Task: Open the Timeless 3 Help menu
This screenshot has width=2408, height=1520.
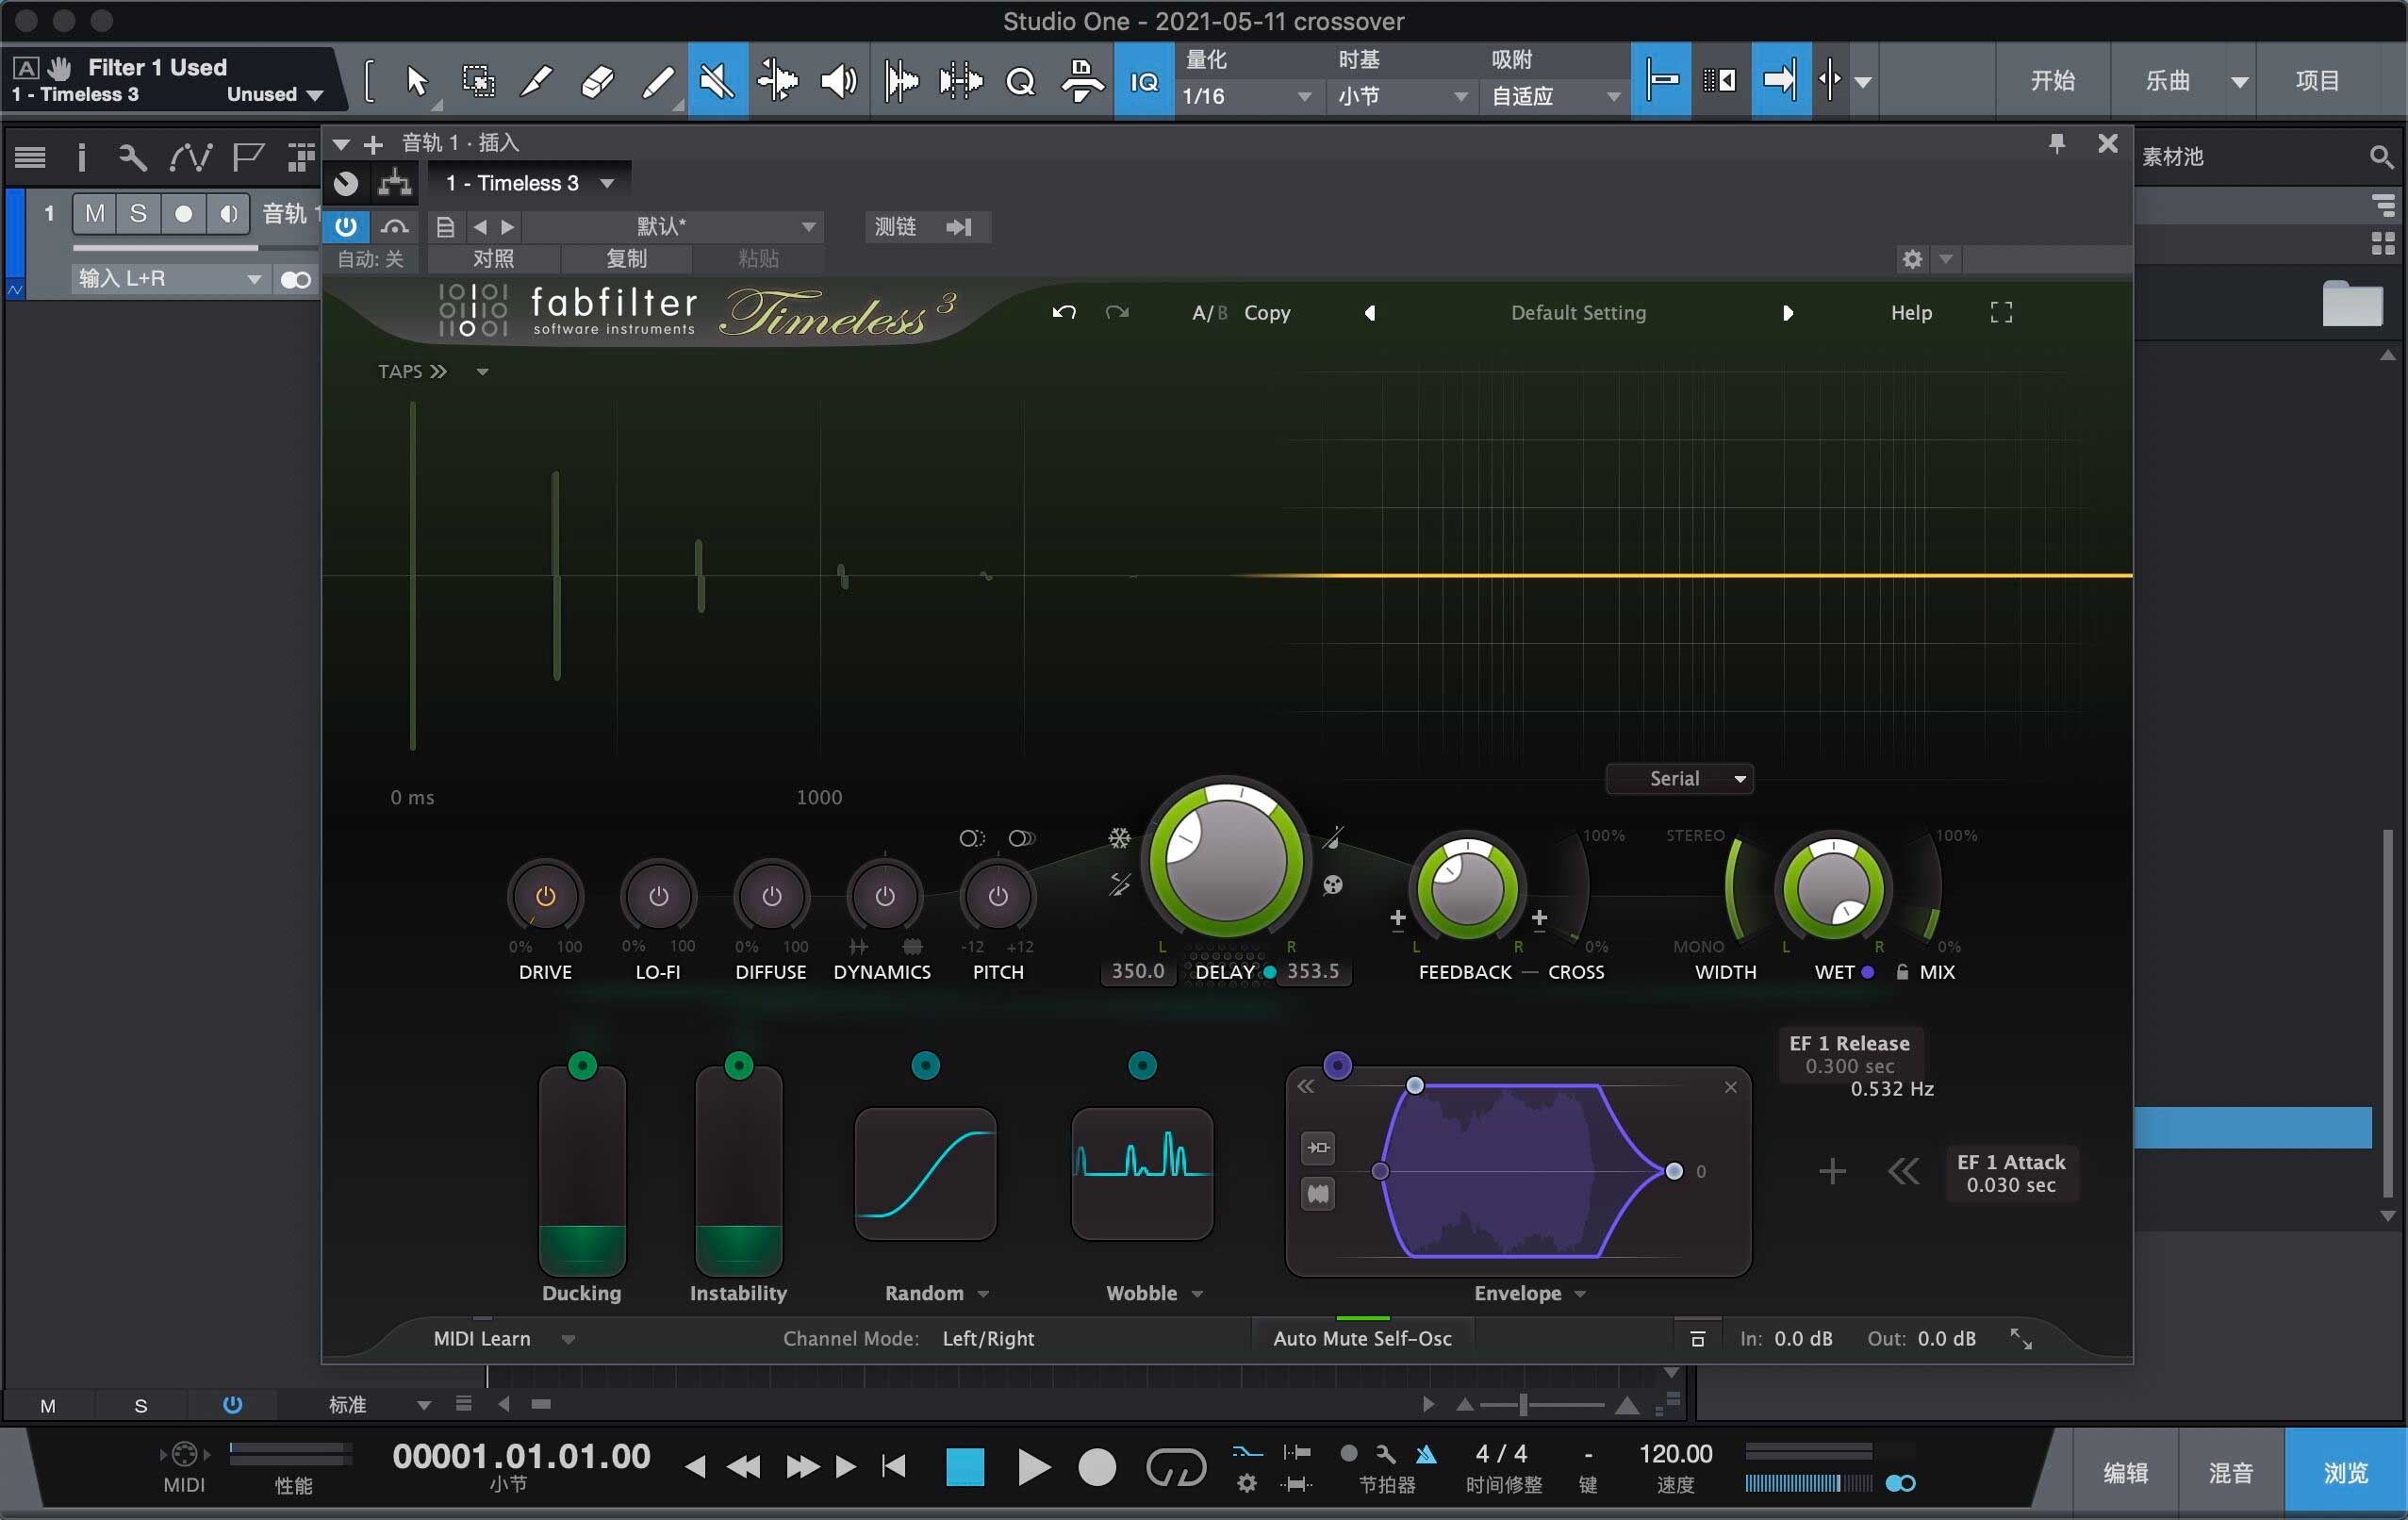Action: (1911, 312)
